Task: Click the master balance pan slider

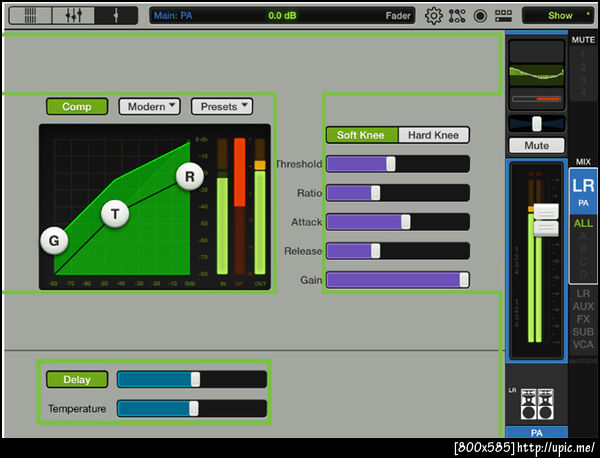Action: coord(536,124)
